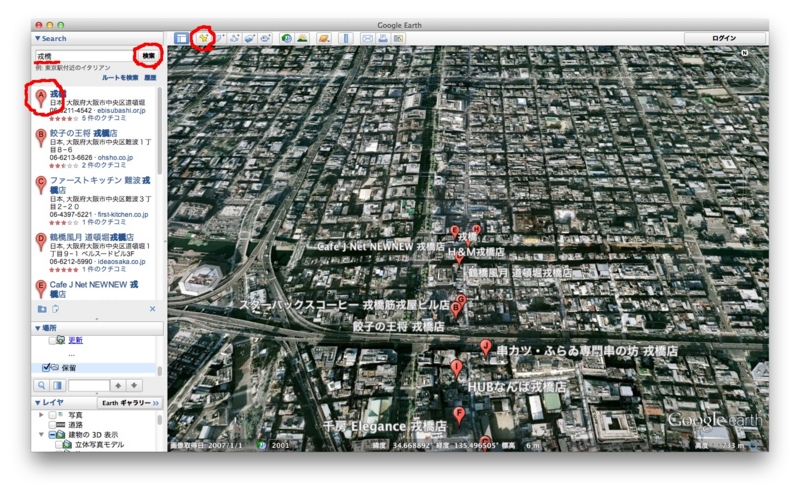800x495 pixels.
Task: Open the ebisubashi.or.jp link
Action: point(121,110)
